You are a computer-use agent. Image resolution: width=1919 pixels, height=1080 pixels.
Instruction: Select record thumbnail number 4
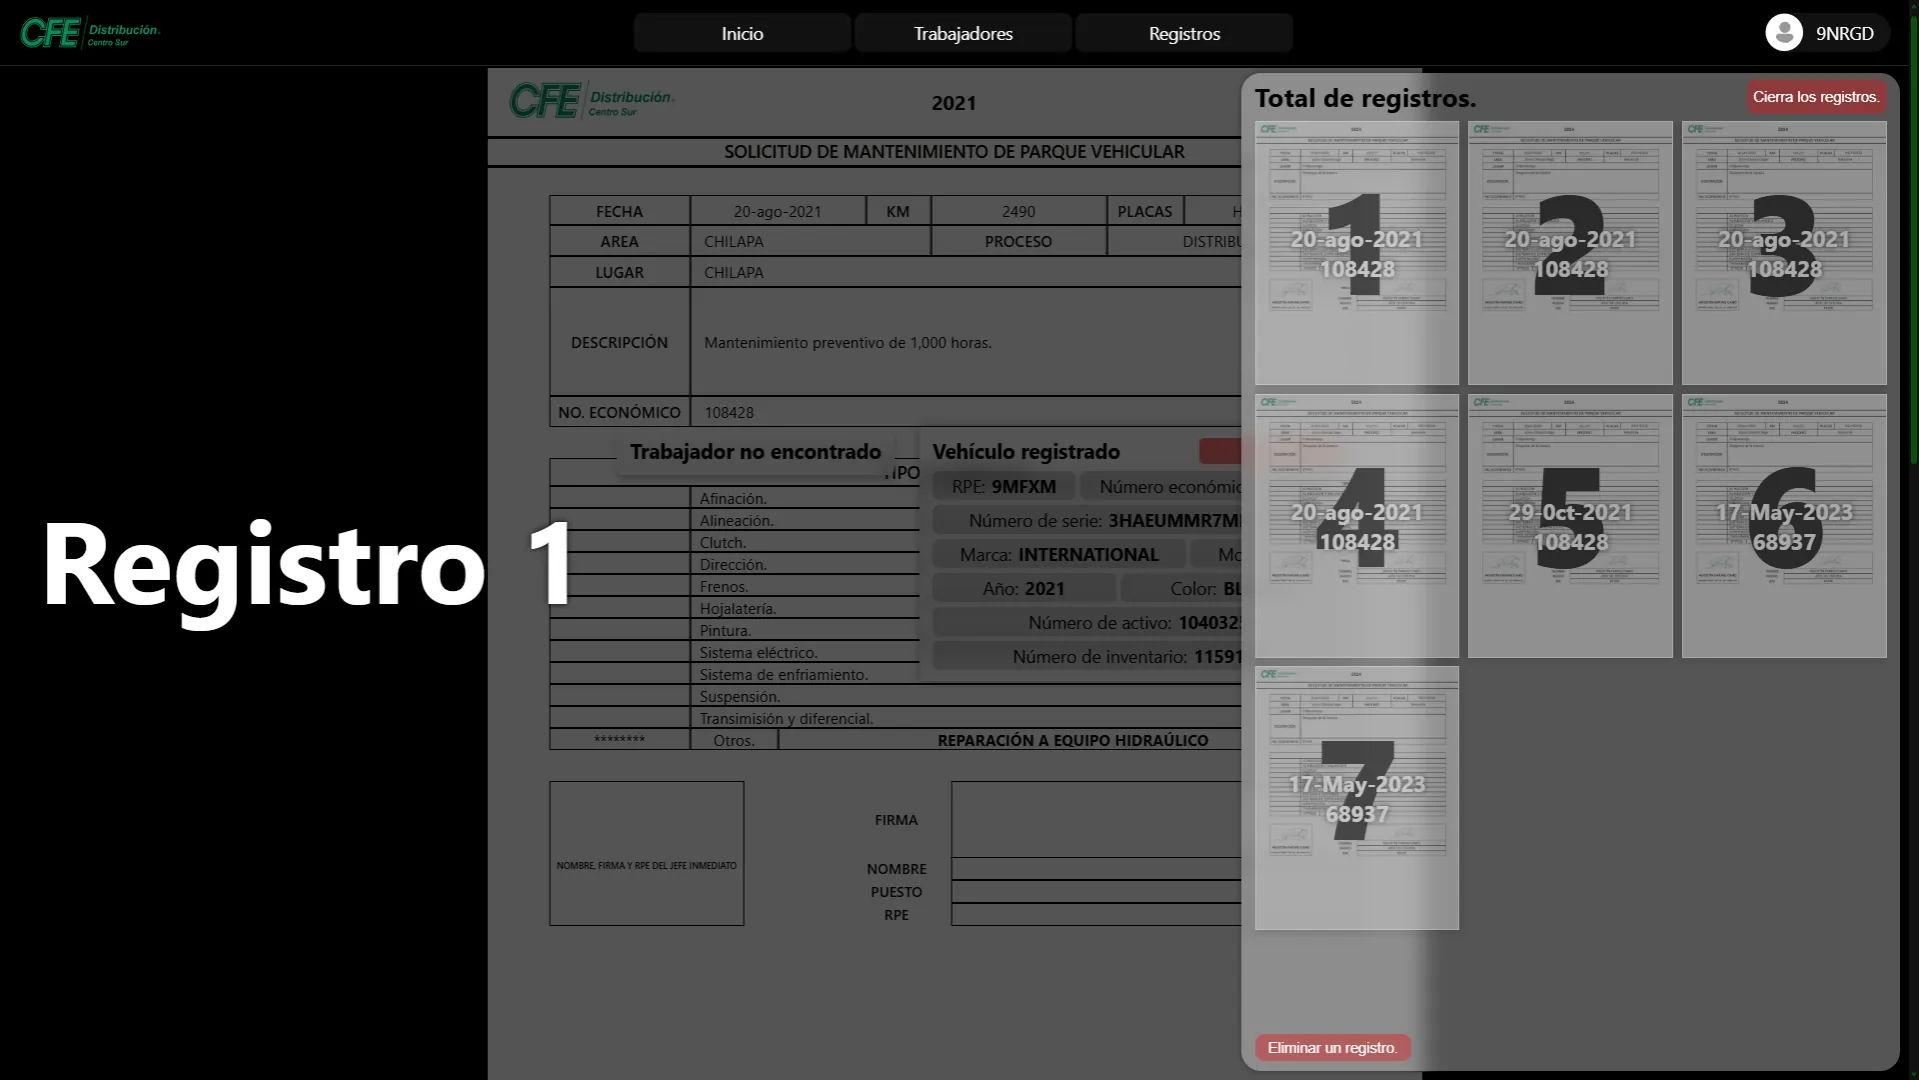[x=1357, y=526]
